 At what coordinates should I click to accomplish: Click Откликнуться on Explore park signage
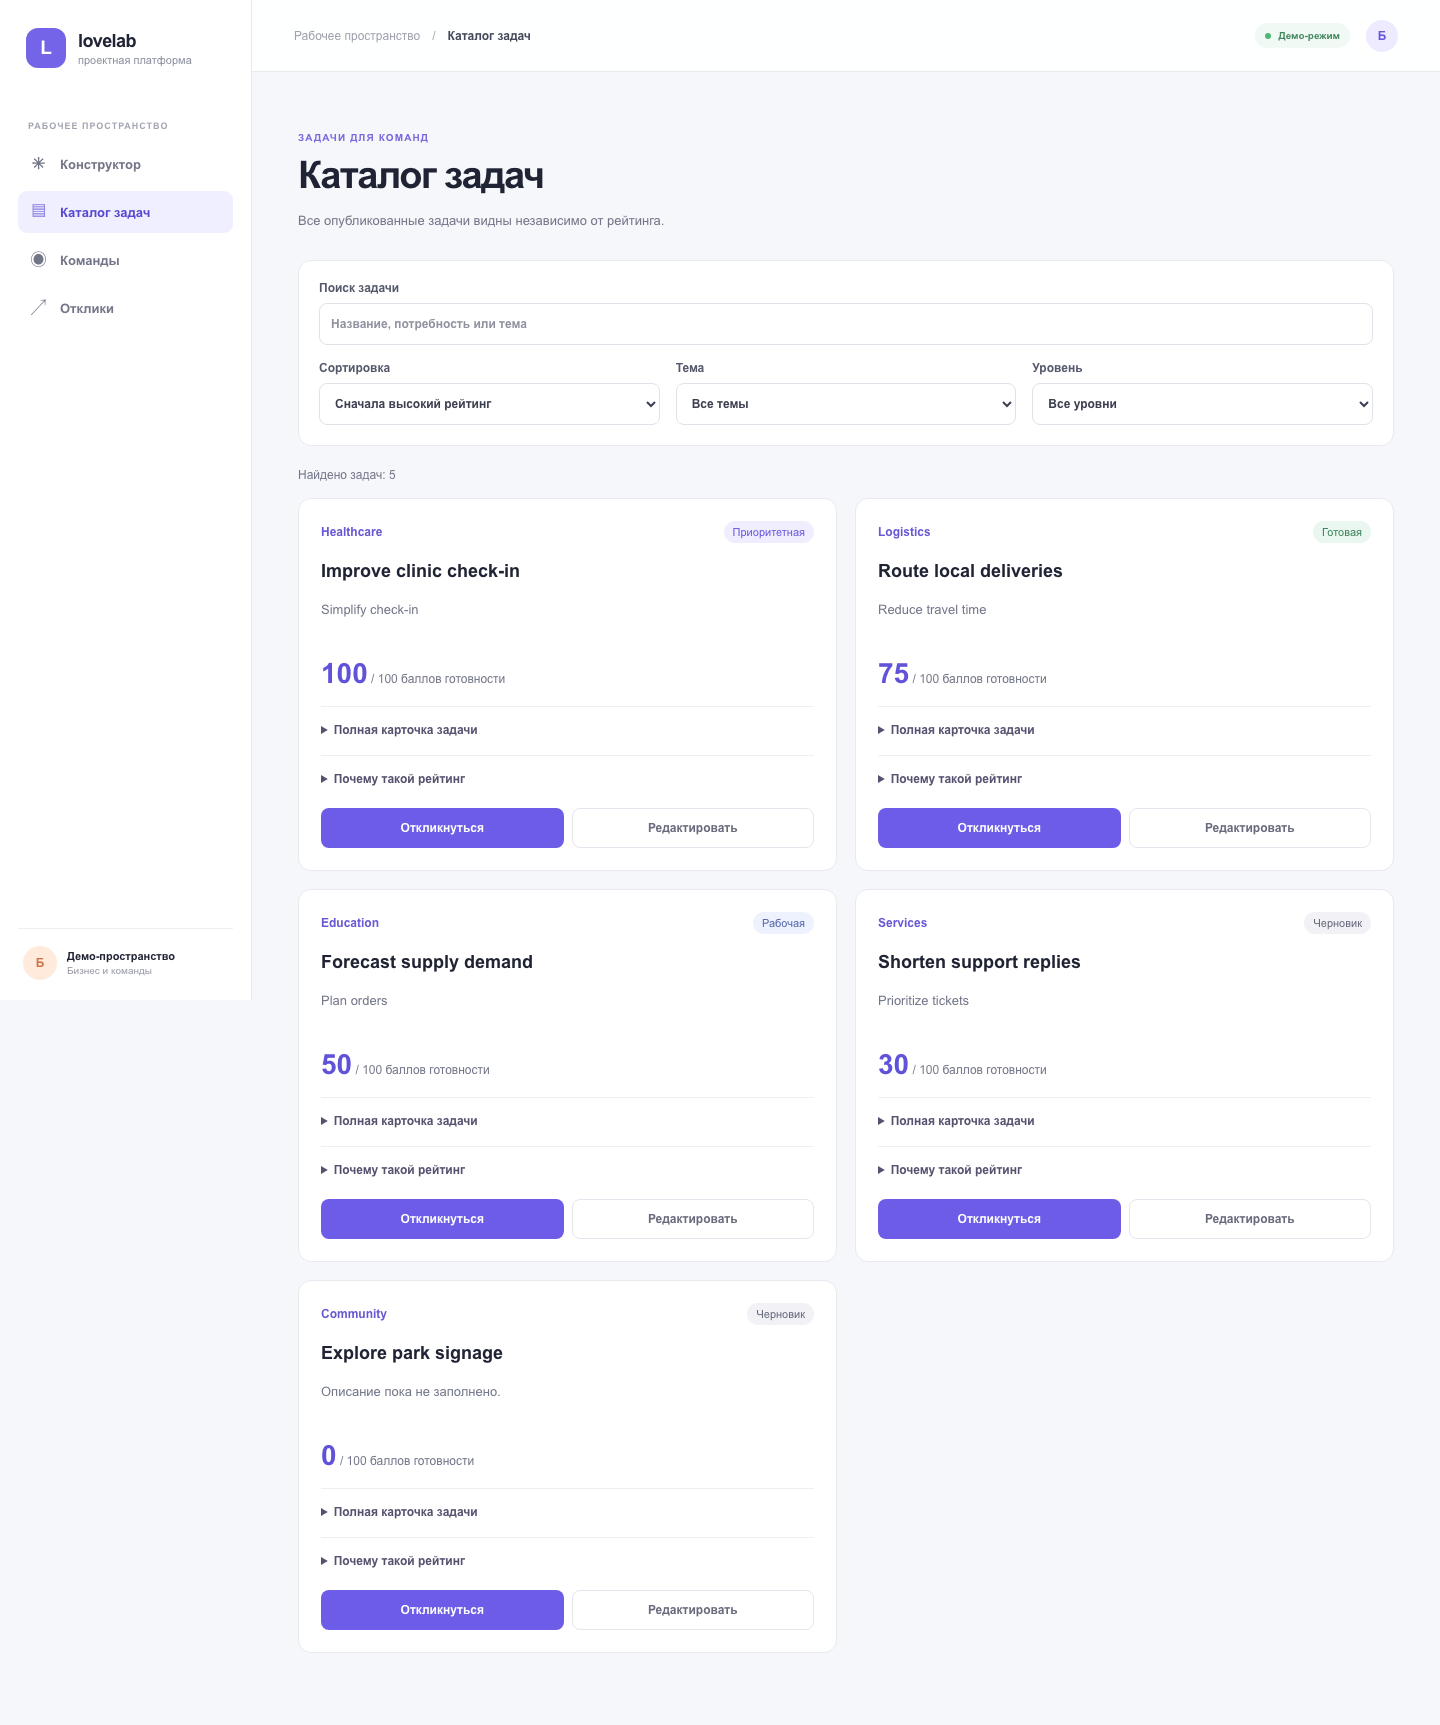point(442,1610)
